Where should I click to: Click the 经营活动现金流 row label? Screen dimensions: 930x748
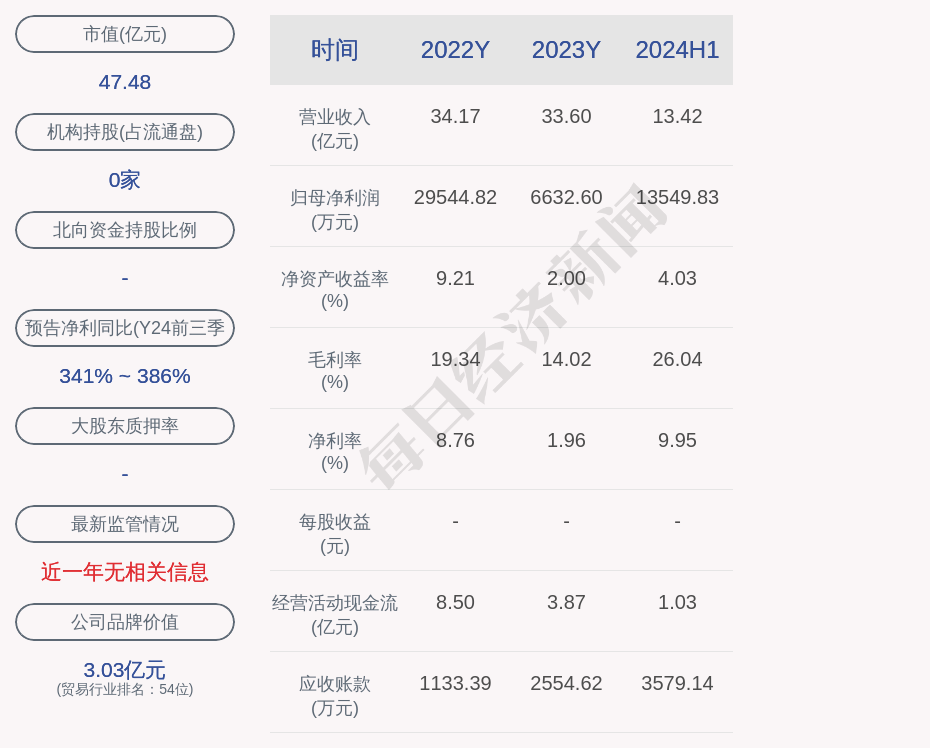pyautogui.click(x=334, y=614)
